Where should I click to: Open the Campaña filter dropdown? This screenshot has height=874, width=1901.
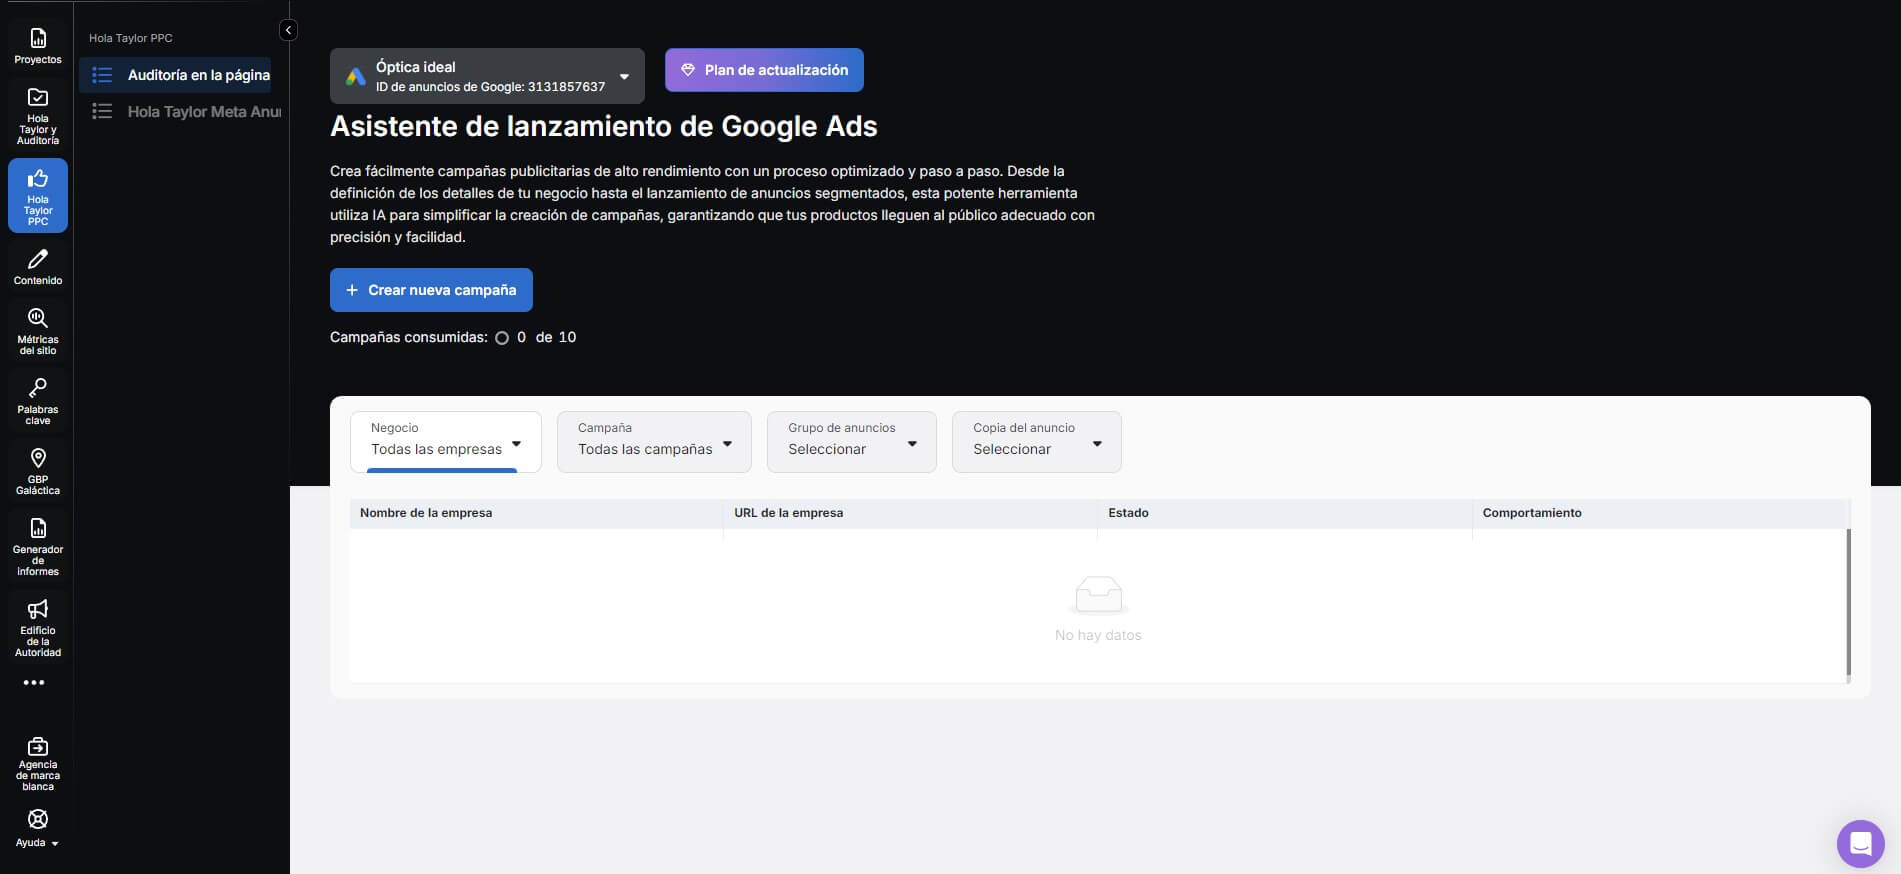coord(654,441)
